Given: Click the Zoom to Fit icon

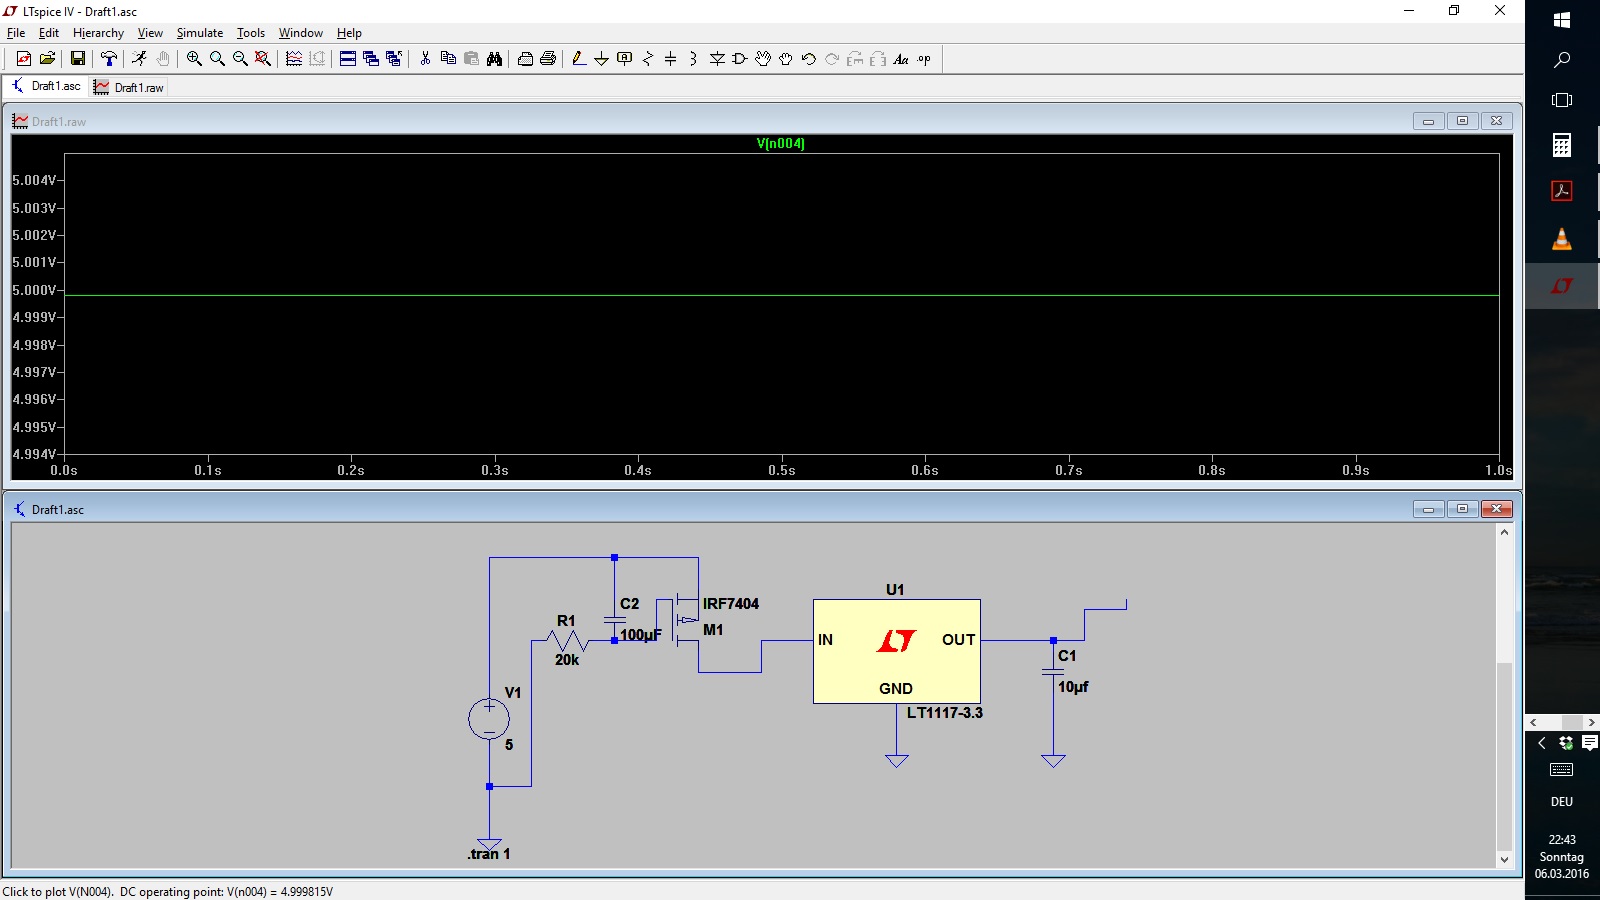Looking at the screenshot, I should pyautogui.click(x=263, y=59).
